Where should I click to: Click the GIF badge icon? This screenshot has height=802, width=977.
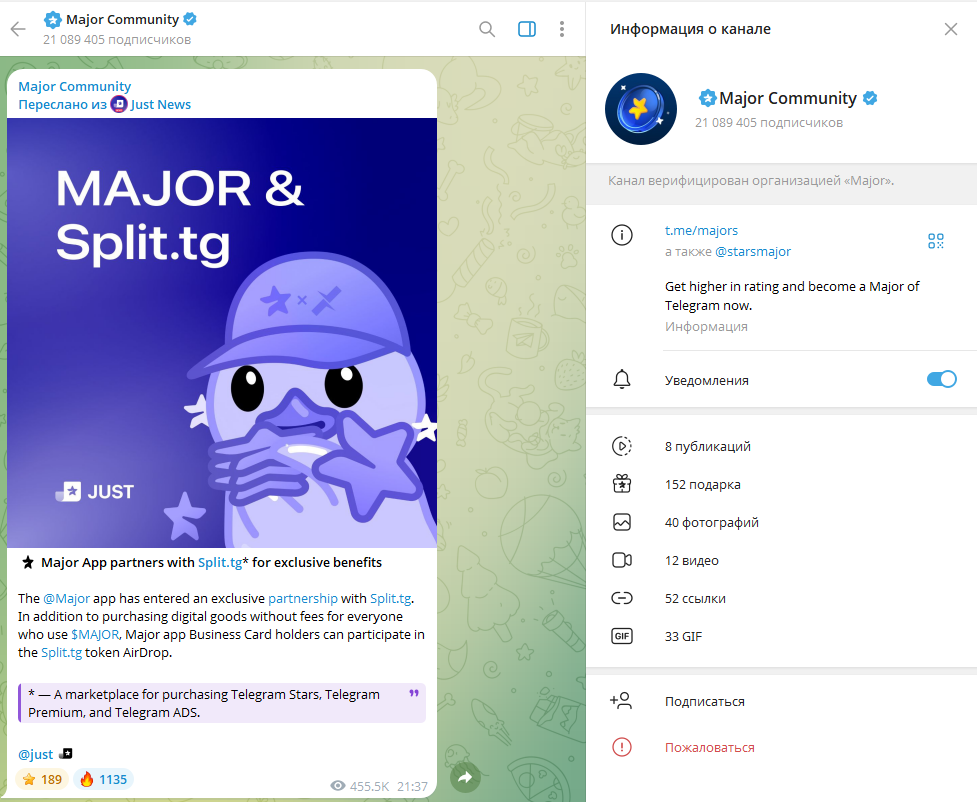tap(622, 636)
